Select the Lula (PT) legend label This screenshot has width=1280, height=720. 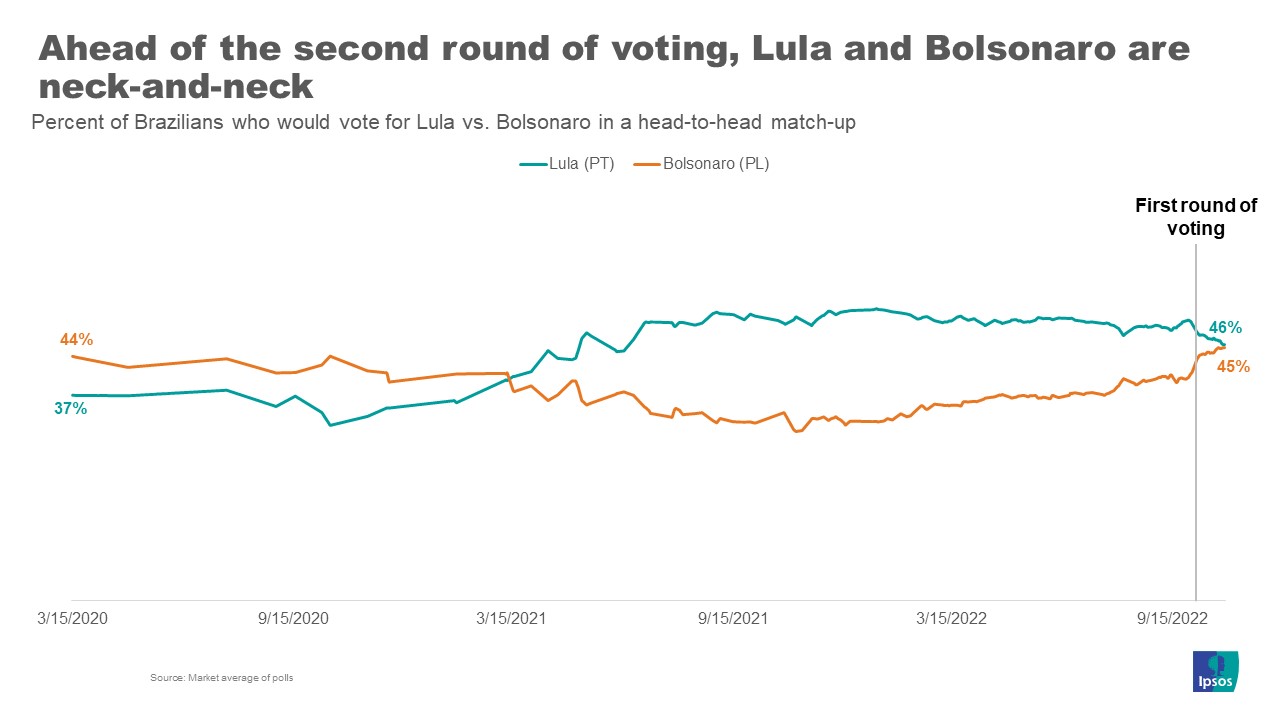pos(583,164)
